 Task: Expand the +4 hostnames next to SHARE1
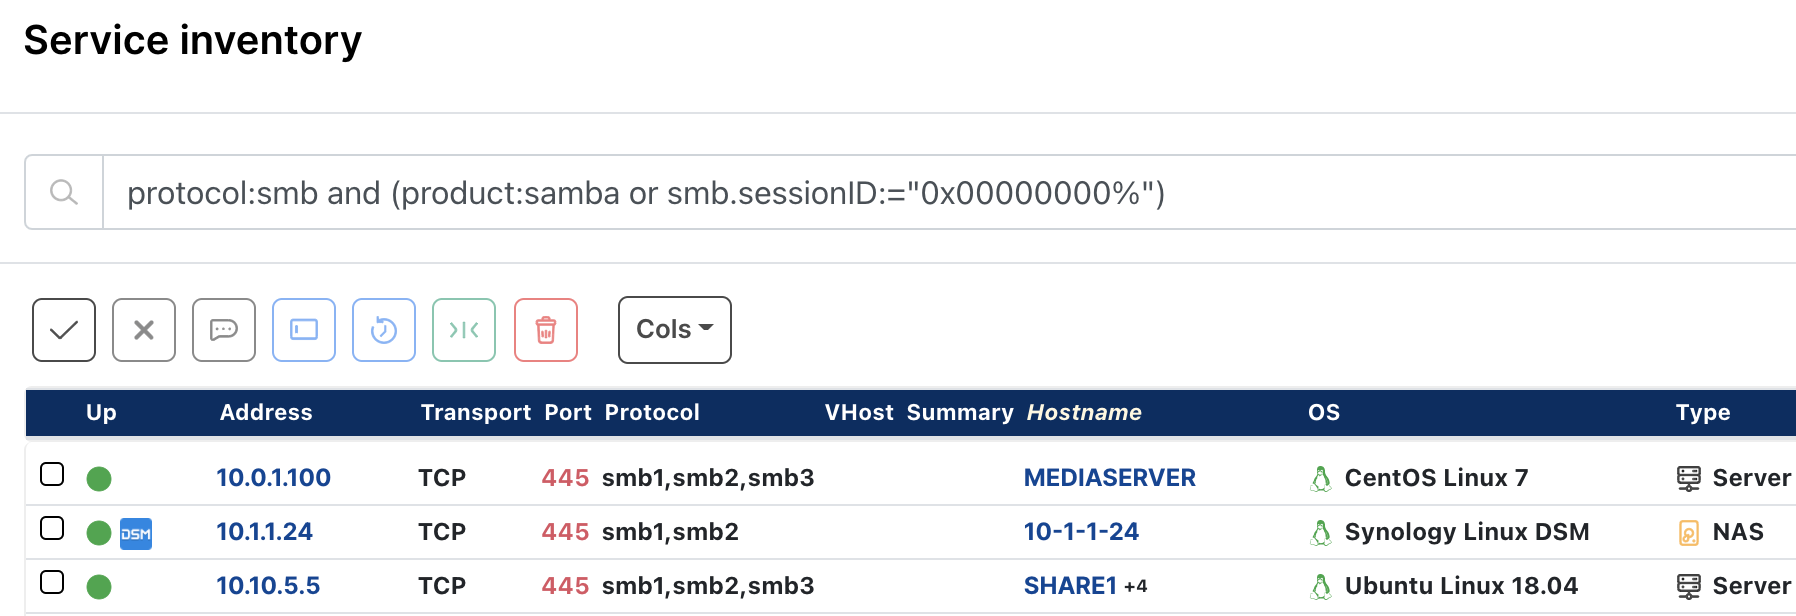(x=1134, y=587)
